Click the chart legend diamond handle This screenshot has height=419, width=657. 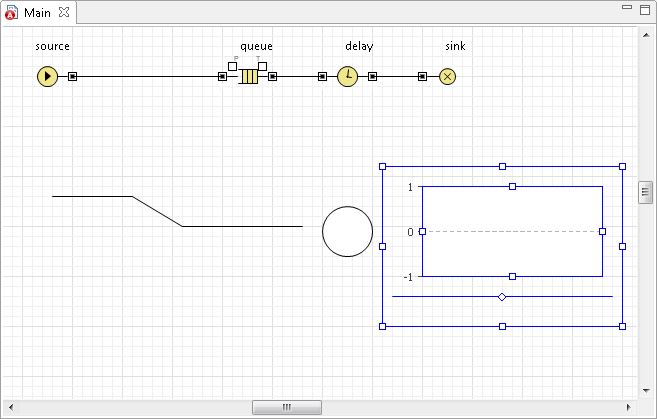click(x=502, y=297)
